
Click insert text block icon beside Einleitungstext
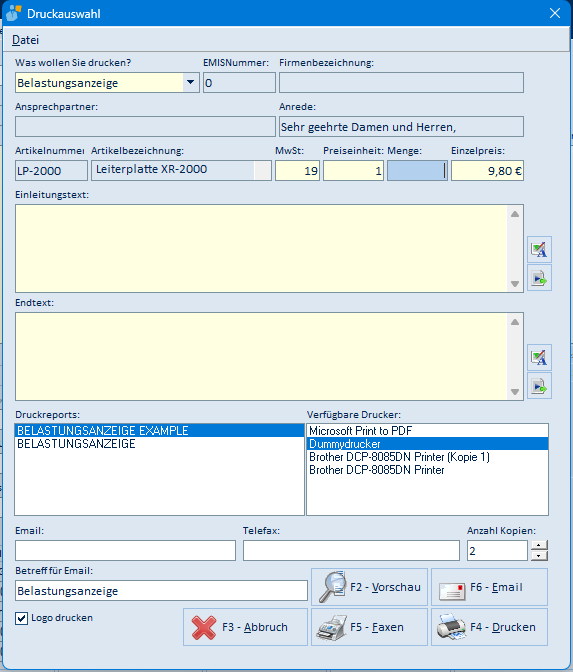(539, 278)
